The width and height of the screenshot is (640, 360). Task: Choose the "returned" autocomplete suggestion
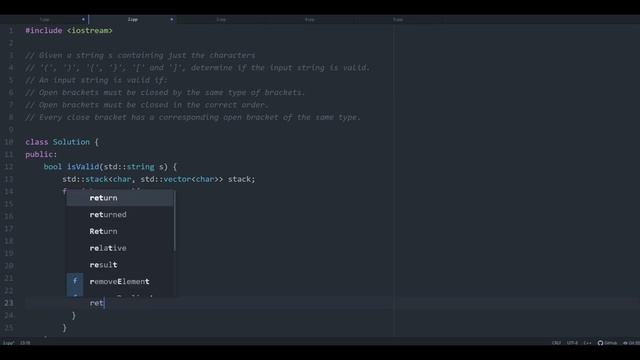[120, 215]
